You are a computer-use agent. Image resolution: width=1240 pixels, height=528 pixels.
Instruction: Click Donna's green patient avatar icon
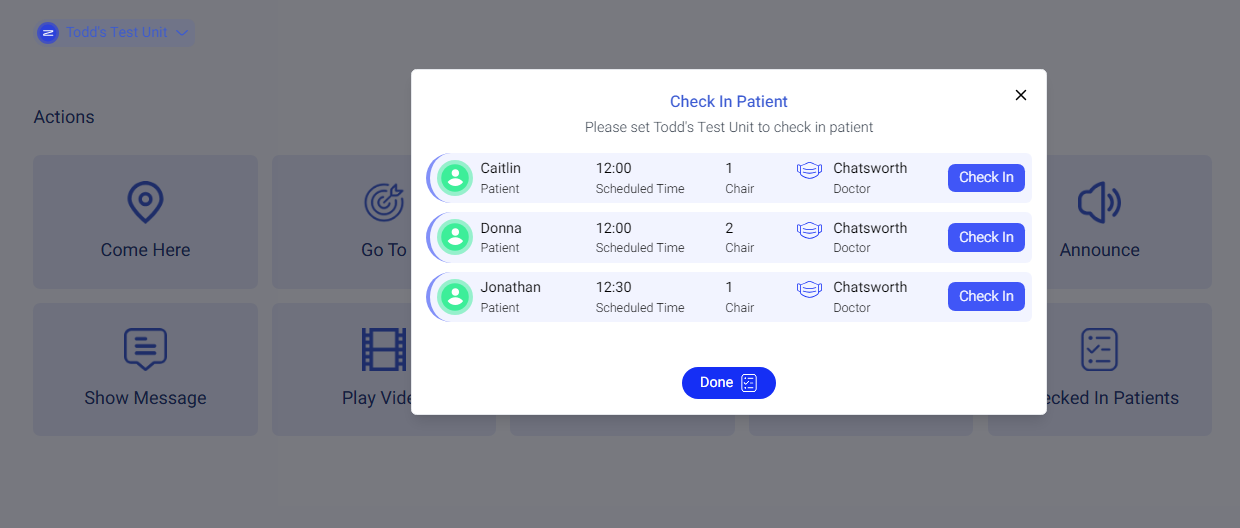455,237
